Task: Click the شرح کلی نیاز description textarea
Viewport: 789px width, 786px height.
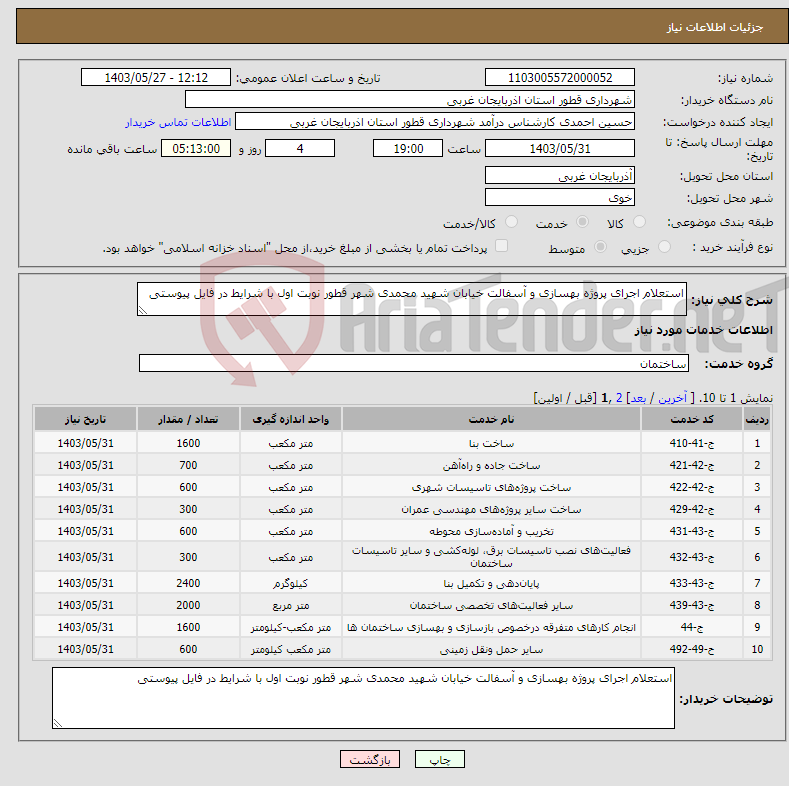Action: [412, 299]
